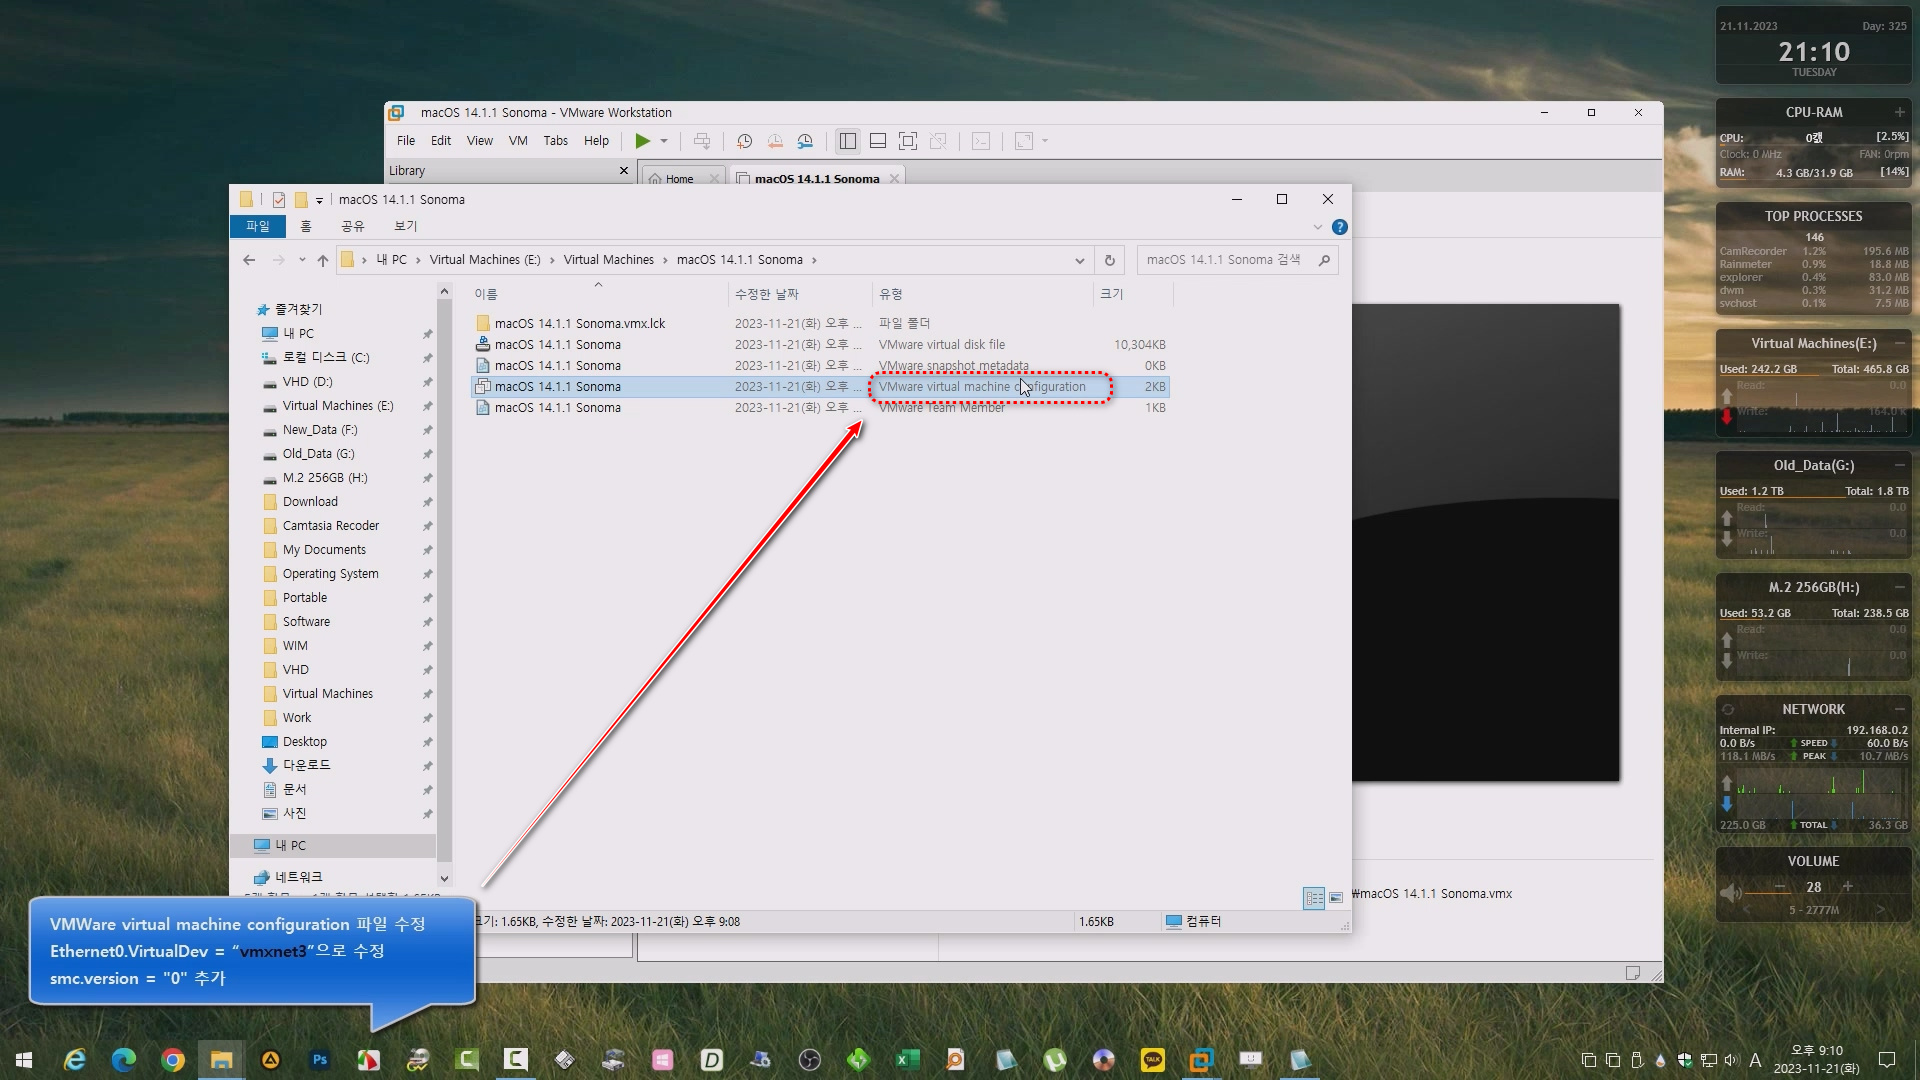Sort files by the 크기 column header
Viewport: 1920px width, 1080px height.
point(1132,294)
